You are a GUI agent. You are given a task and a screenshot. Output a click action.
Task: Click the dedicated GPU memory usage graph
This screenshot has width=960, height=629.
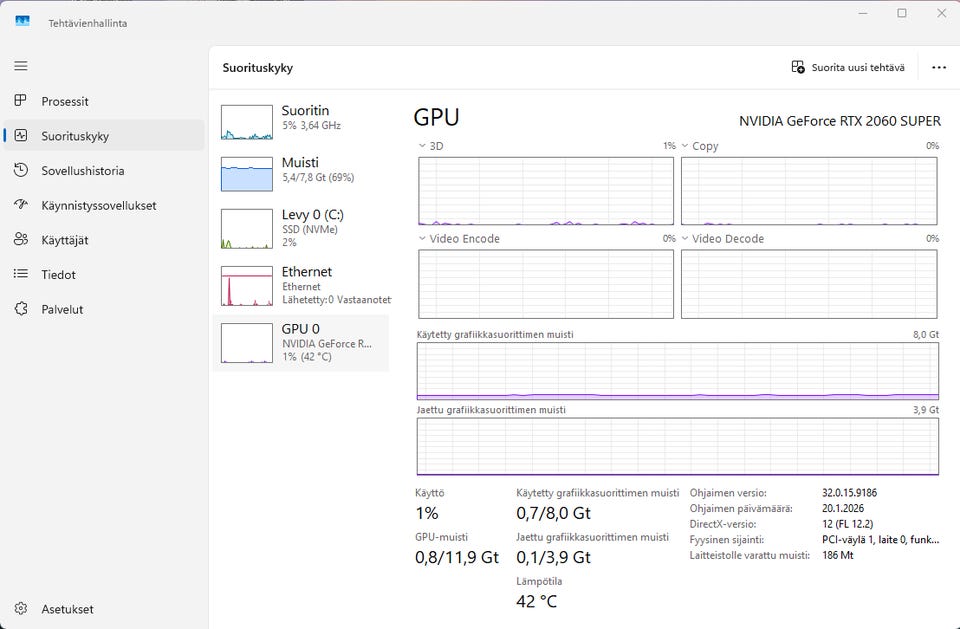(x=677, y=370)
